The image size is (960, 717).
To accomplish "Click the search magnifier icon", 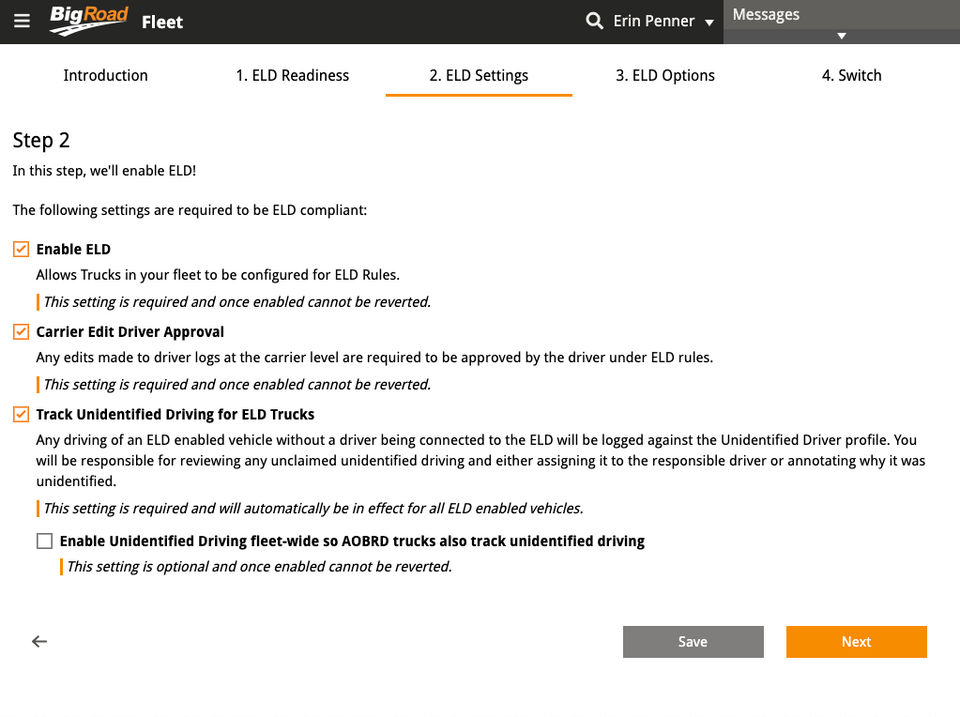I will (594, 21).
